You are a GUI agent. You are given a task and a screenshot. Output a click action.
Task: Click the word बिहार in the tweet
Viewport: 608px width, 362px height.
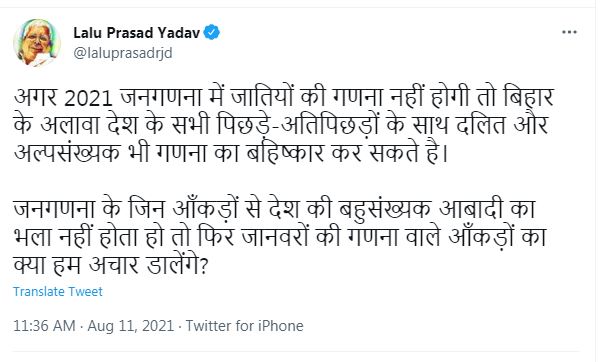(528, 97)
